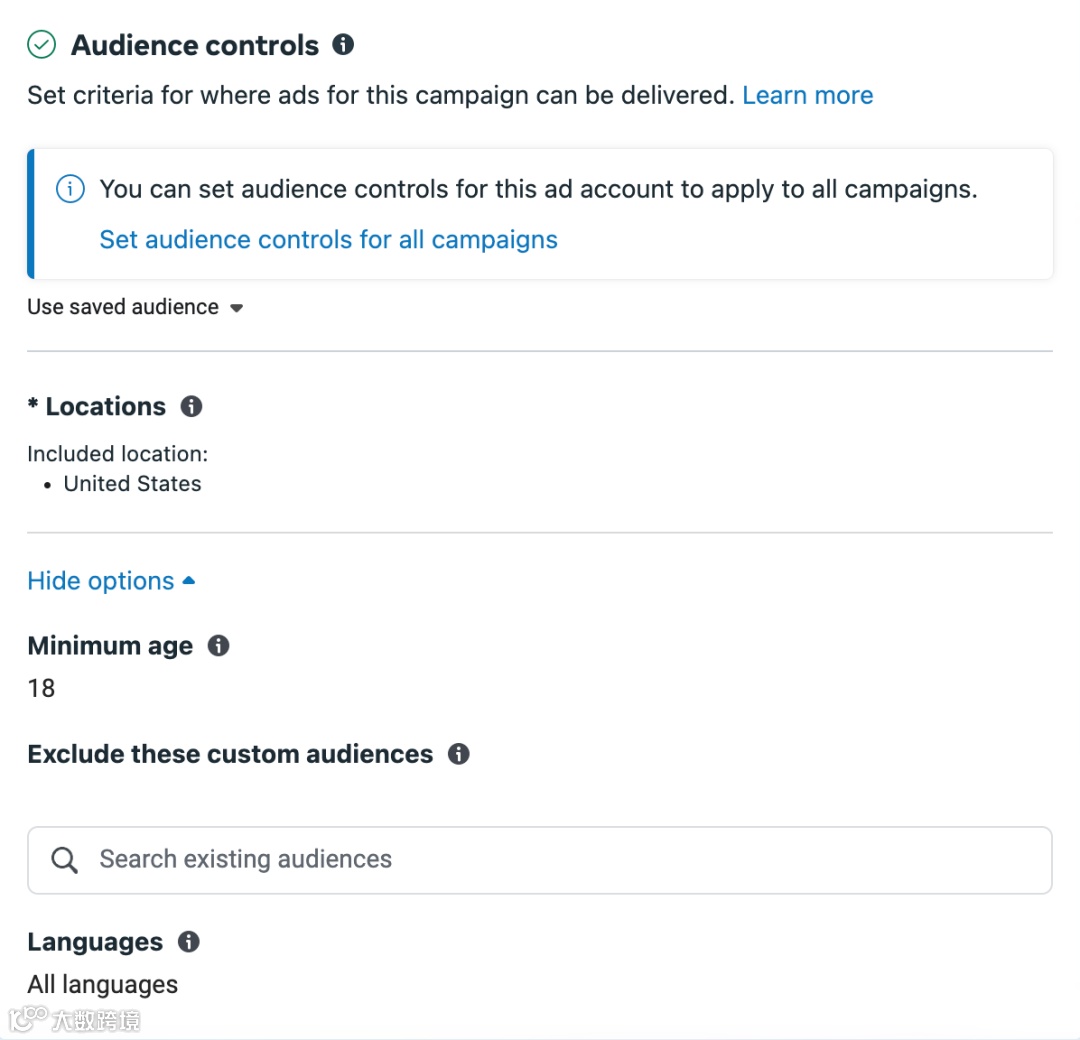Click the watermark logo in the corner
Screen dimensions: 1080x1040
(74, 1019)
